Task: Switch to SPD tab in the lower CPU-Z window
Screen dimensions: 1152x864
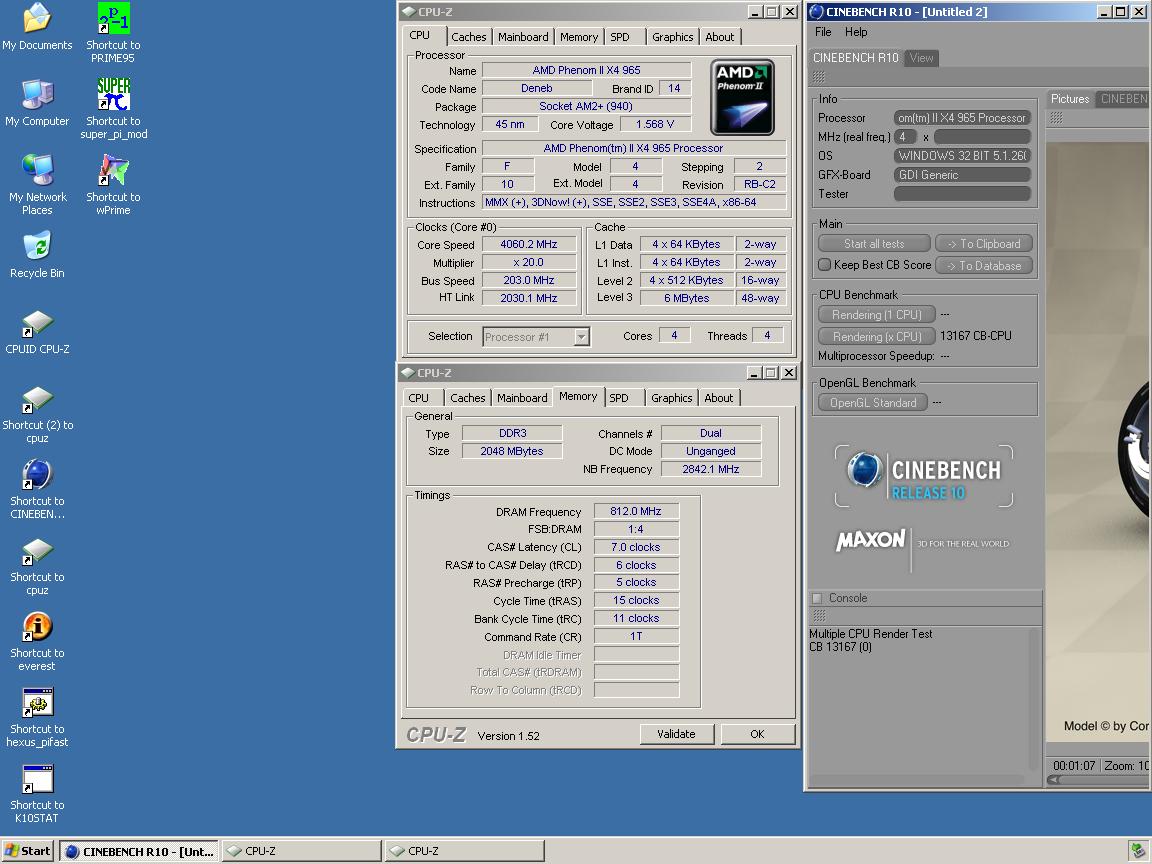Action: (x=619, y=398)
